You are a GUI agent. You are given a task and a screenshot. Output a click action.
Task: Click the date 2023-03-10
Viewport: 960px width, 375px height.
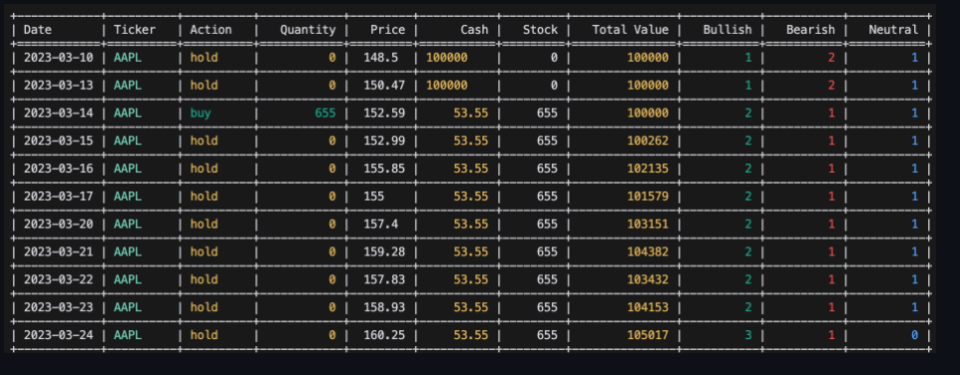(x=59, y=58)
